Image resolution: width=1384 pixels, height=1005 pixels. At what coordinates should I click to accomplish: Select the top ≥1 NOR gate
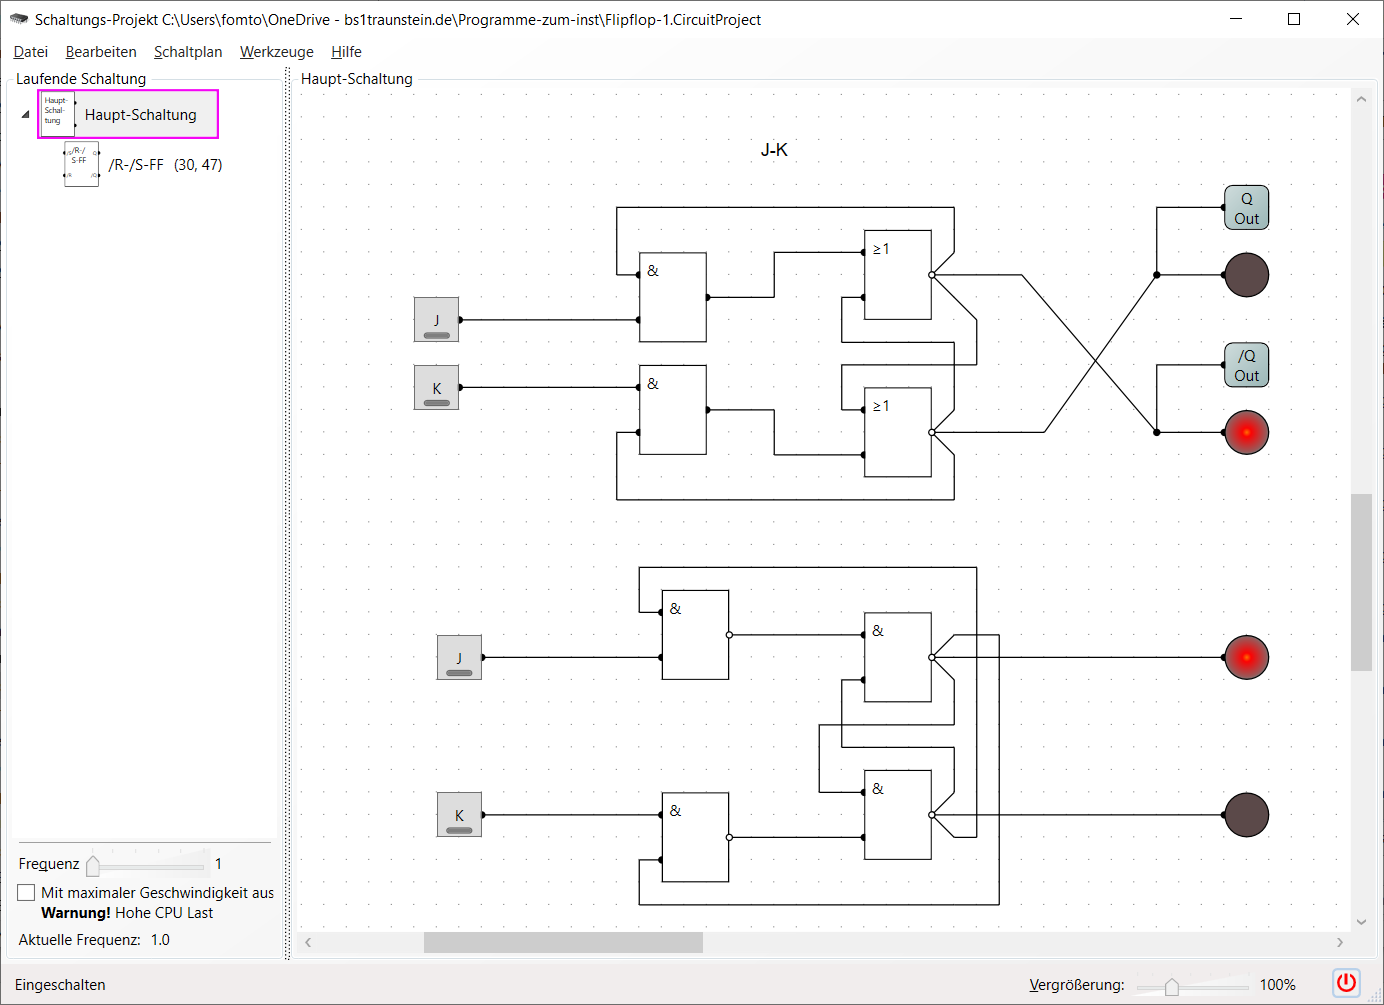898,275
